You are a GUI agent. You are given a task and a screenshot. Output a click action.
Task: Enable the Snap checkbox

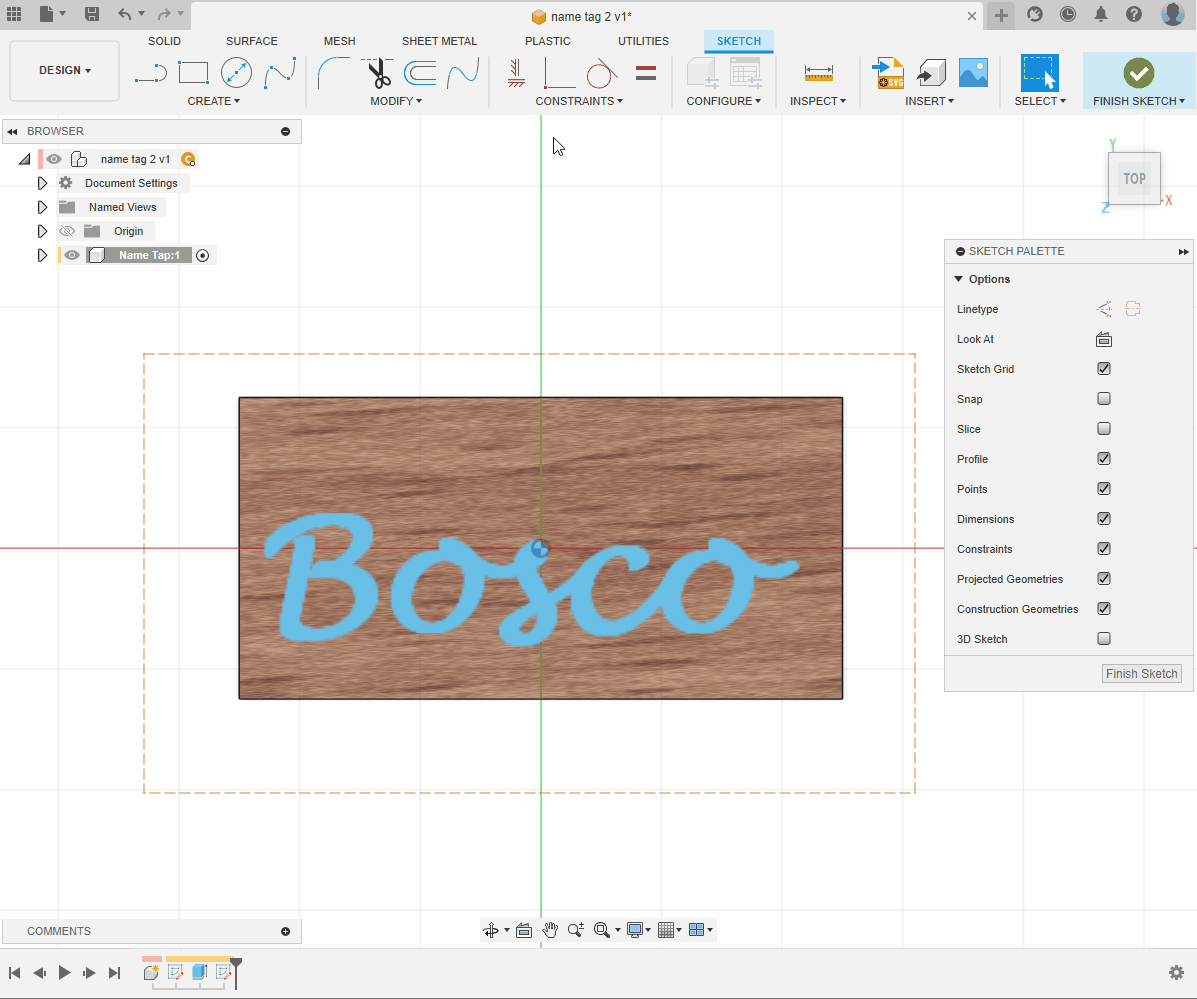pos(1104,399)
